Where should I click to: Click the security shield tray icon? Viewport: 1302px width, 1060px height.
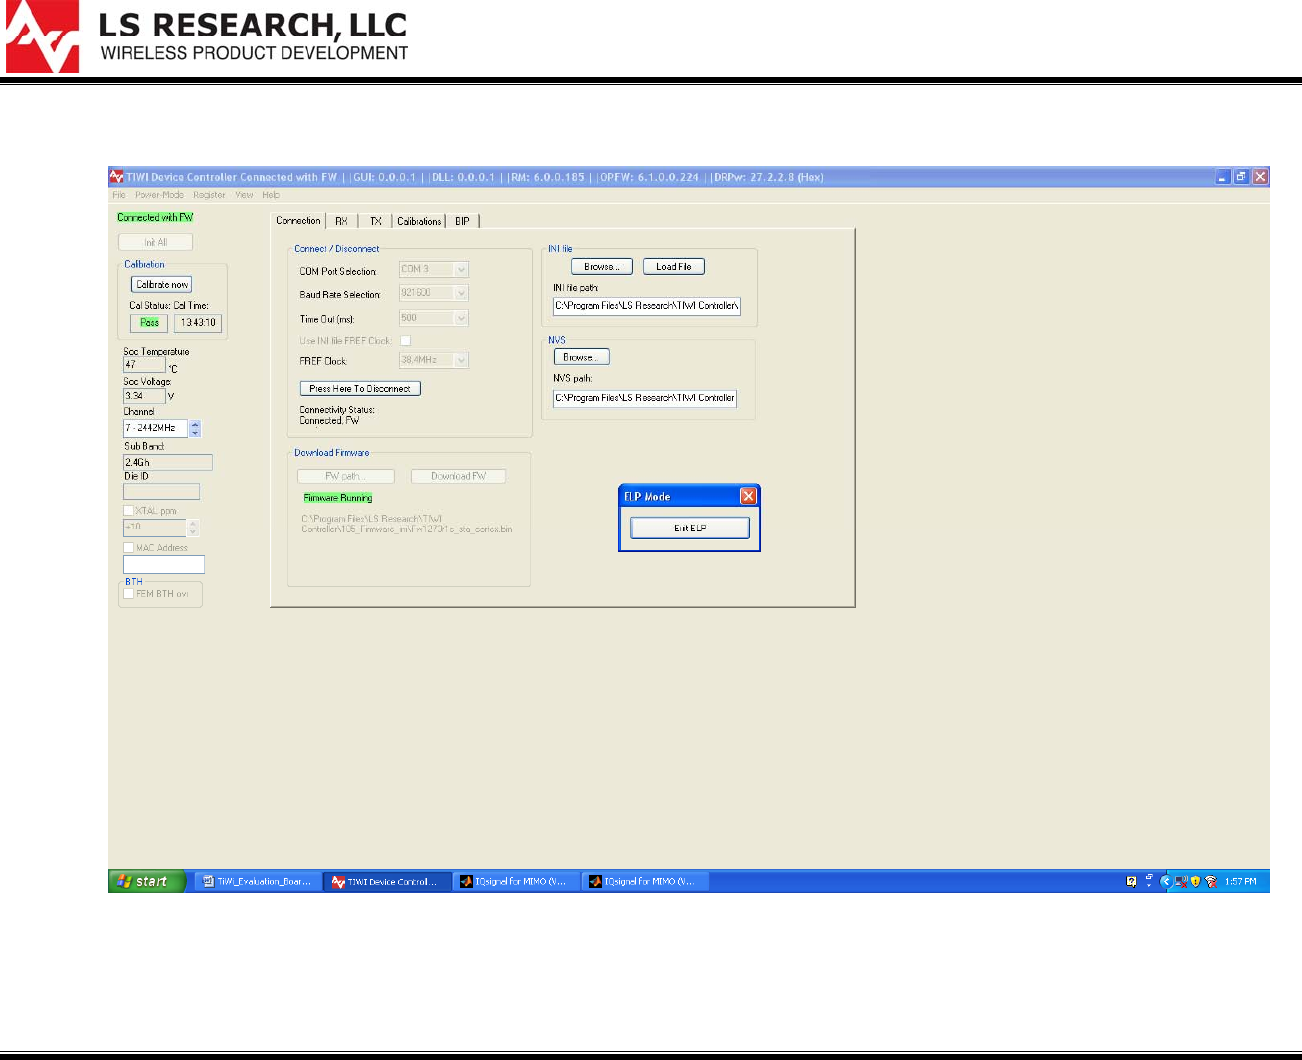(x=1195, y=882)
